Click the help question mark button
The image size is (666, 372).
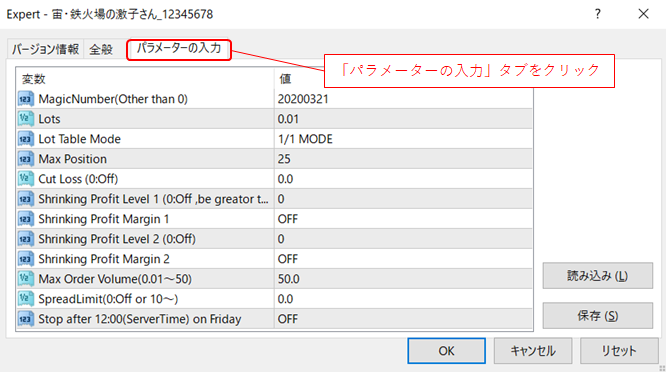point(598,14)
